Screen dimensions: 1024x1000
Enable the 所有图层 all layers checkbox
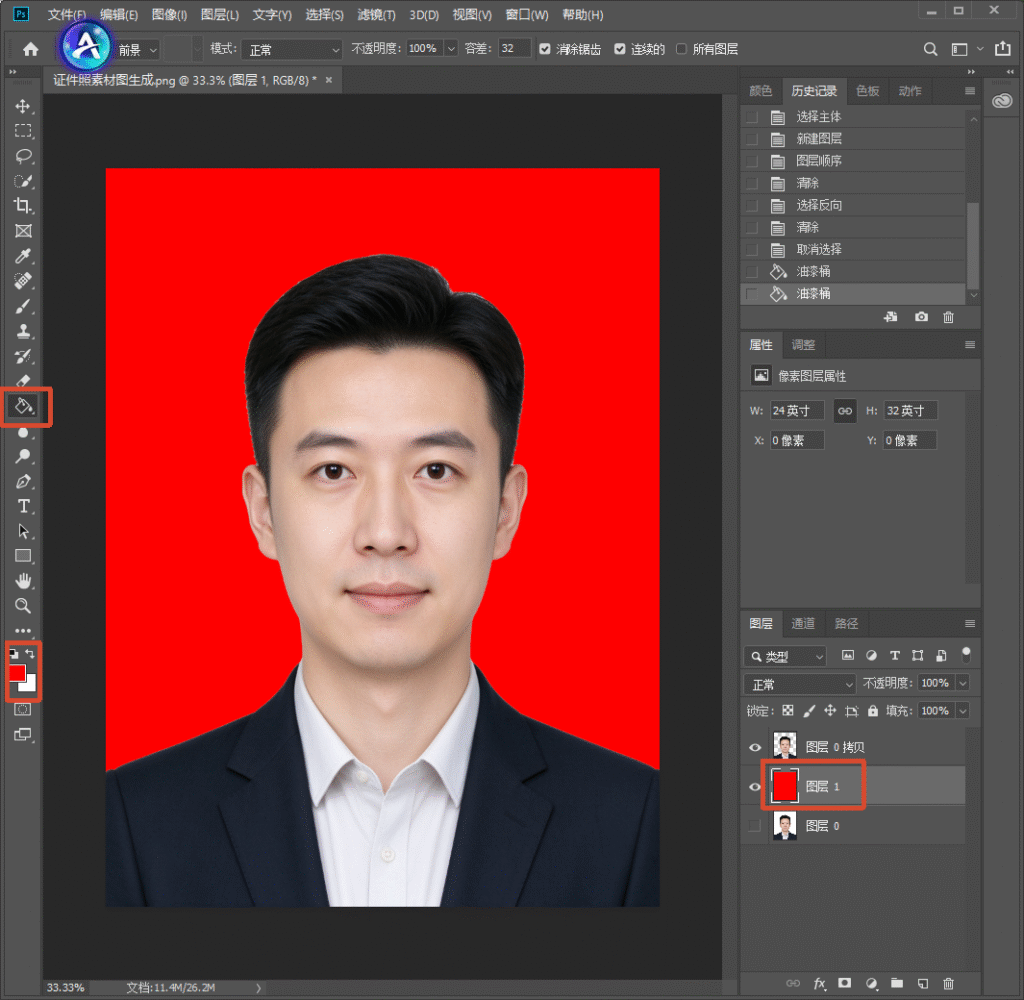(x=681, y=49)
